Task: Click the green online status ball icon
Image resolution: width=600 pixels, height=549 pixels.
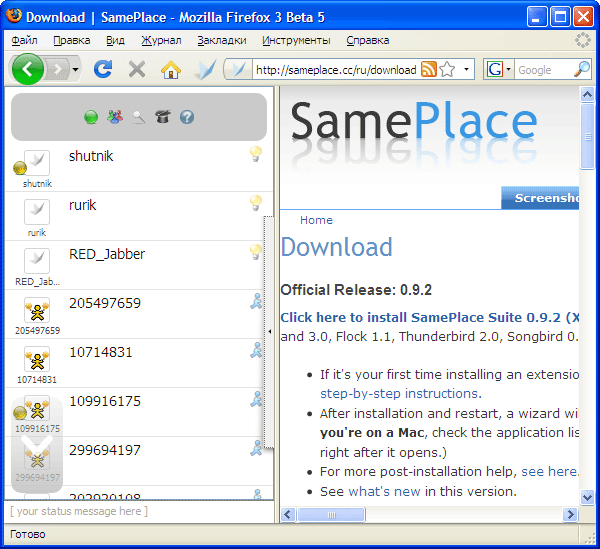Action: pyautogui.click(x=91, y=117)
